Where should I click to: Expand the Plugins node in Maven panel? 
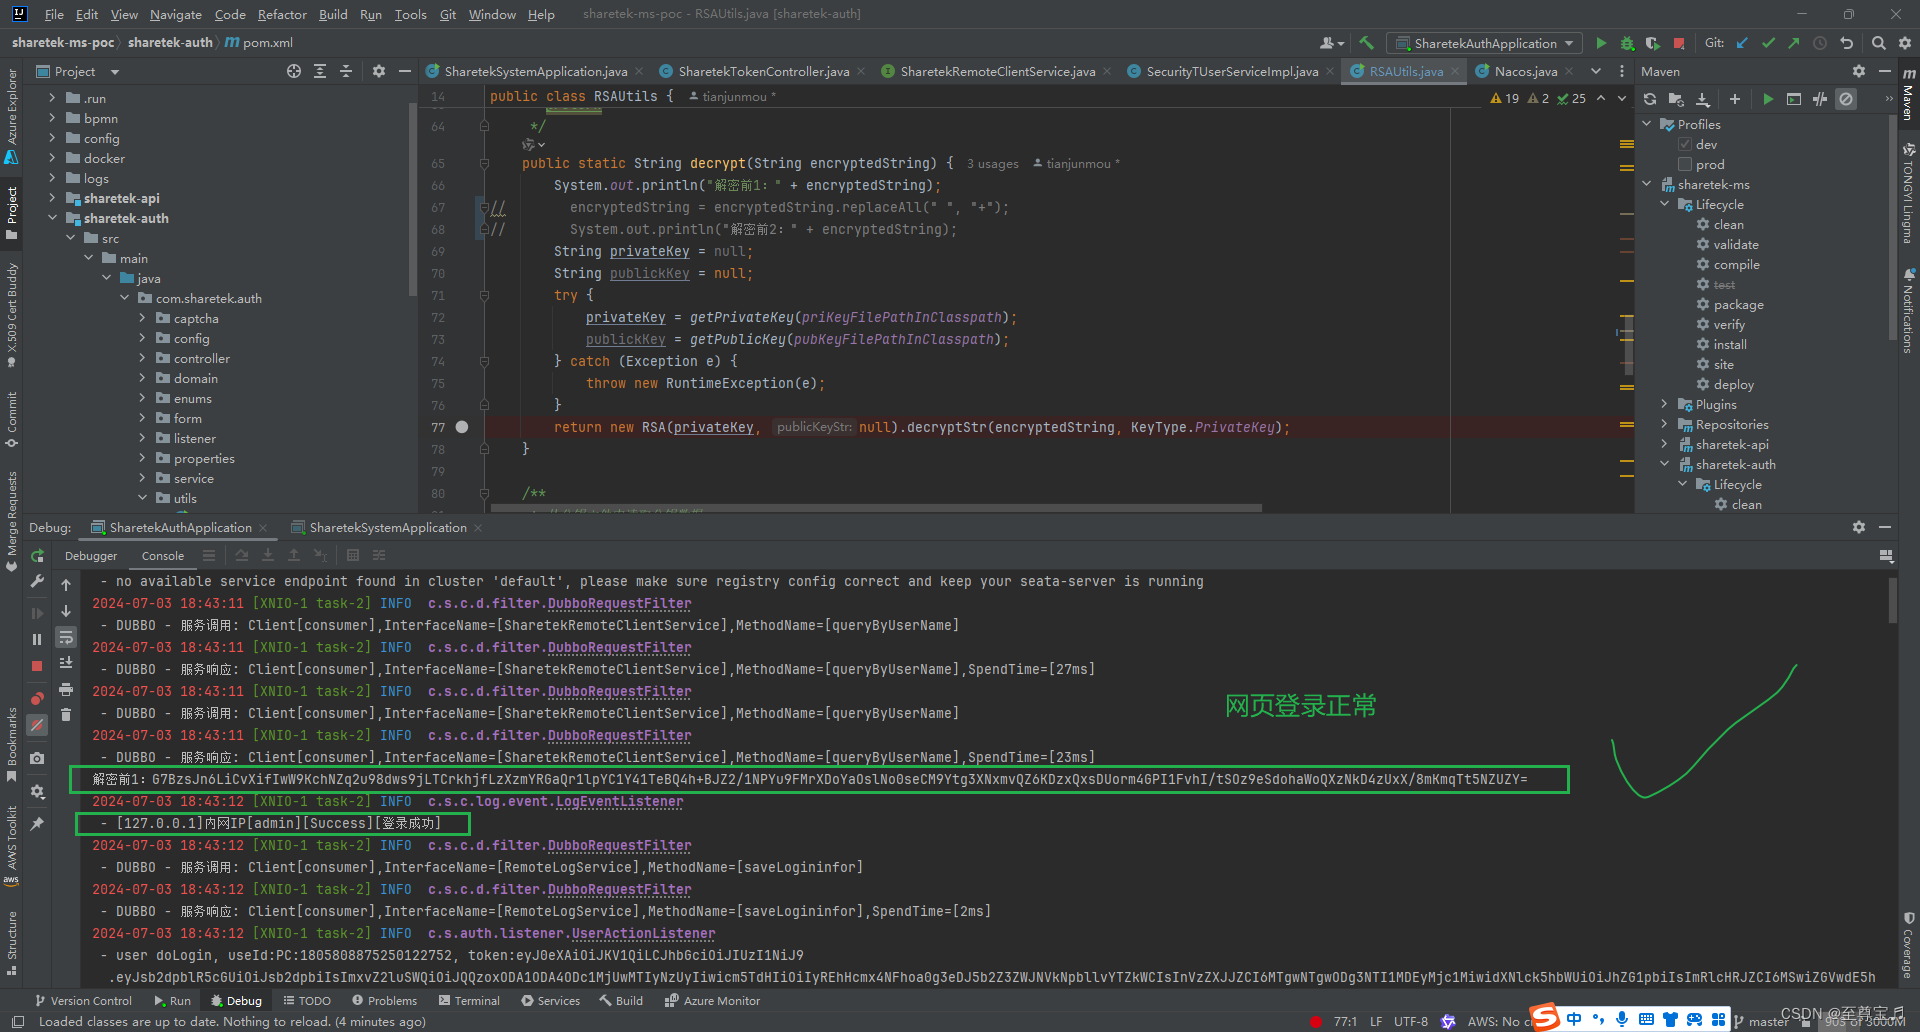coord(1664,404)
